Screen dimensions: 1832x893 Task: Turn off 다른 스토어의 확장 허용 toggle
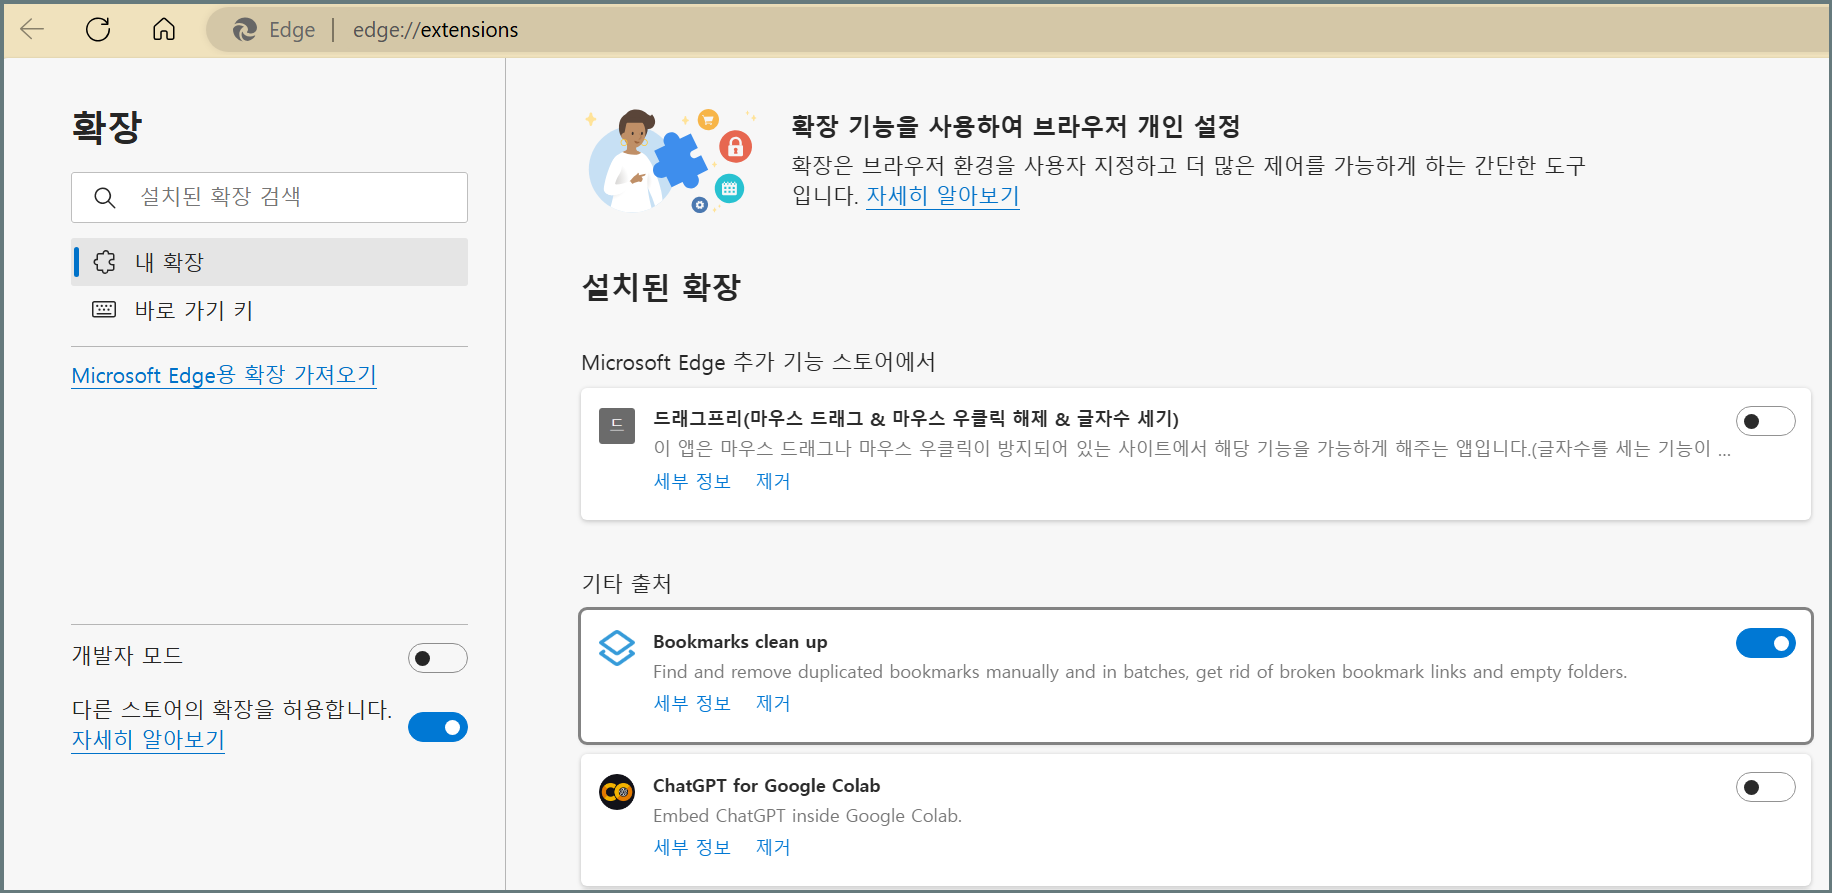(x=438, y=727)
